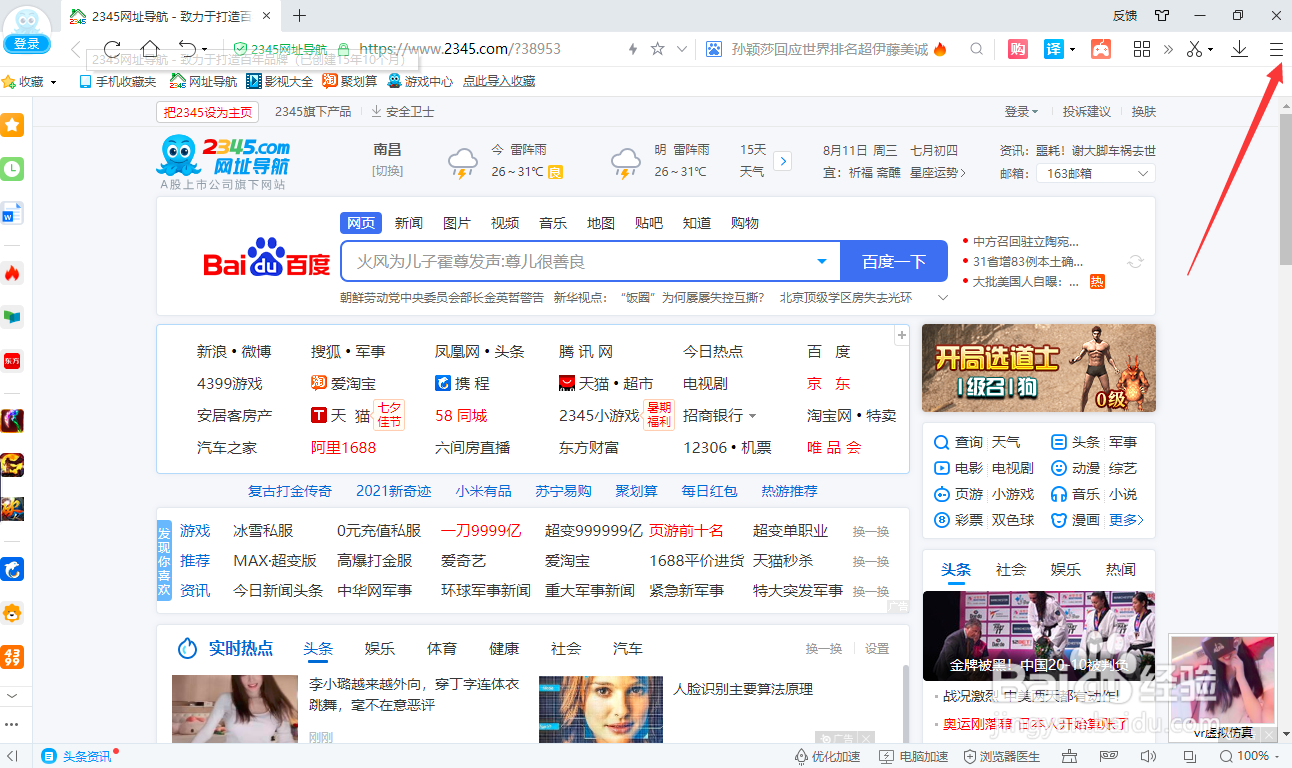Expand the 163邮箱 selector
1292x768 pixels.
coord(1142,172)
